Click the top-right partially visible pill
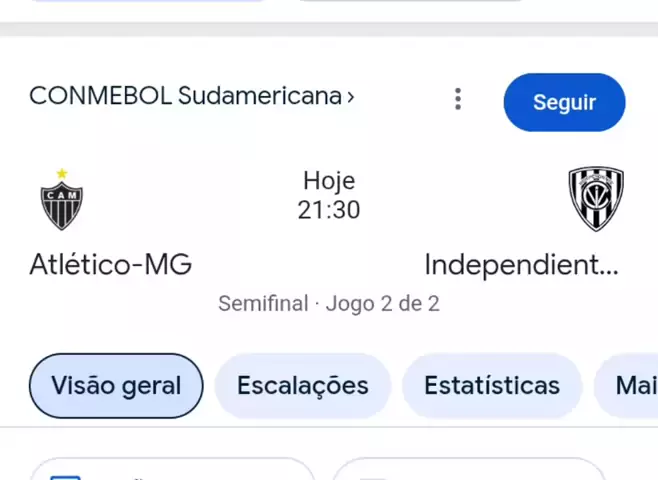 (410, 3)
